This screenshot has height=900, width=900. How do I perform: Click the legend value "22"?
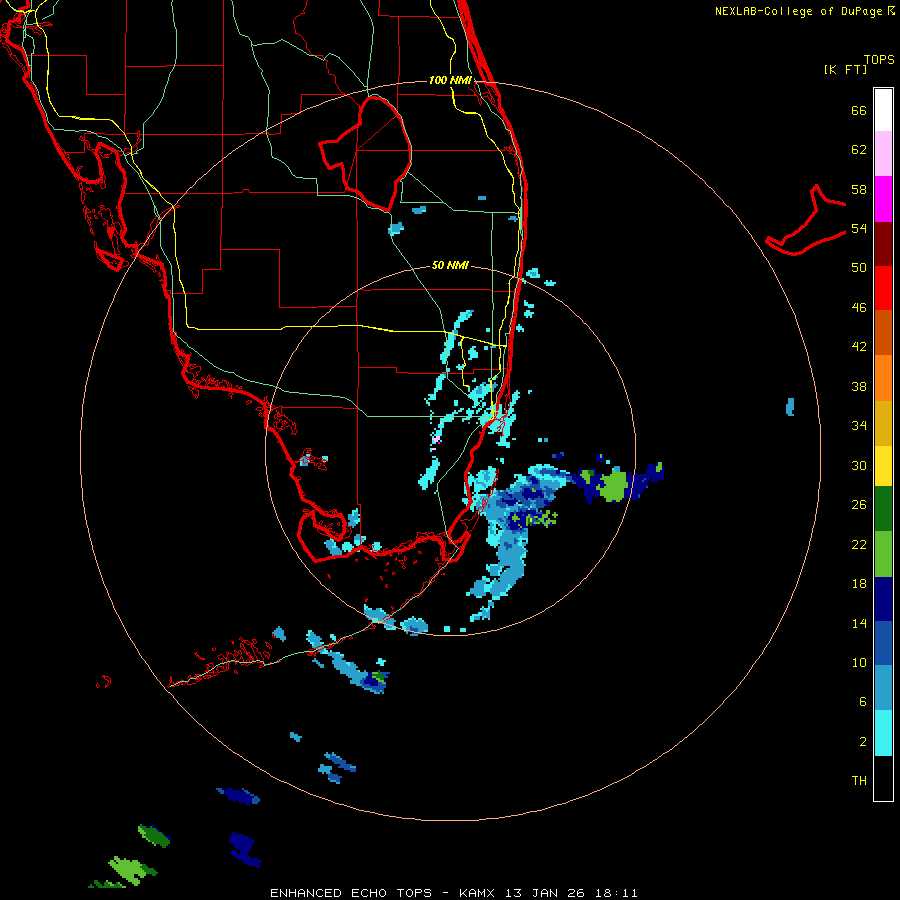859,544
